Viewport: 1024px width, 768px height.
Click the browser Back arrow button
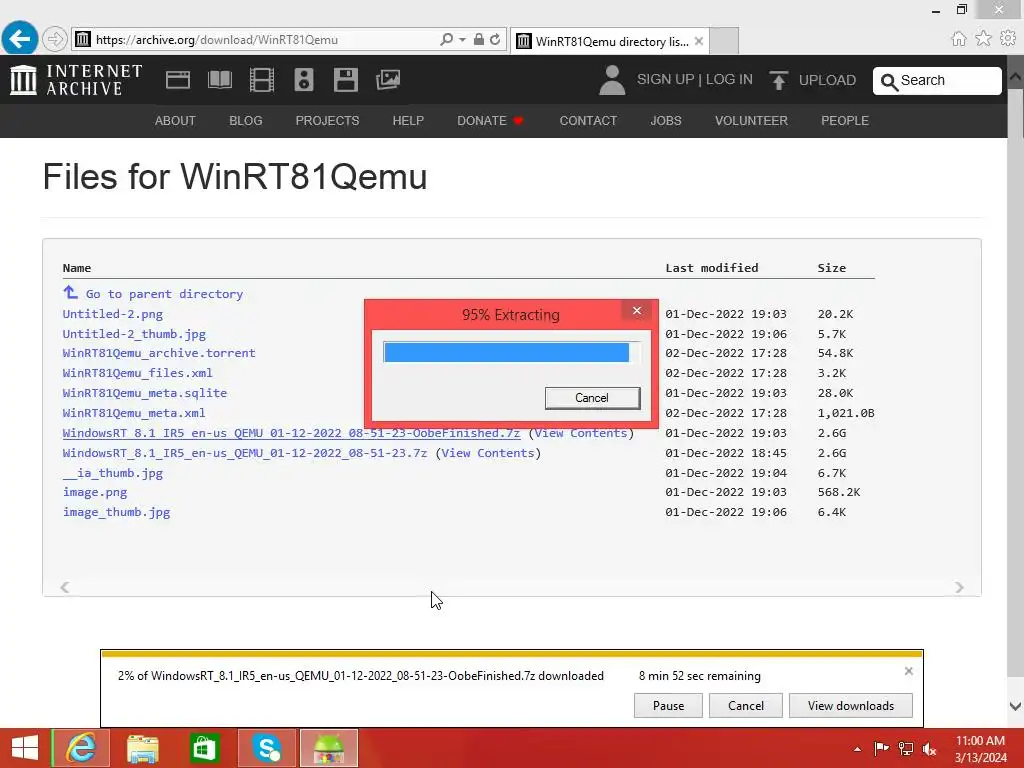click(20, 39)
